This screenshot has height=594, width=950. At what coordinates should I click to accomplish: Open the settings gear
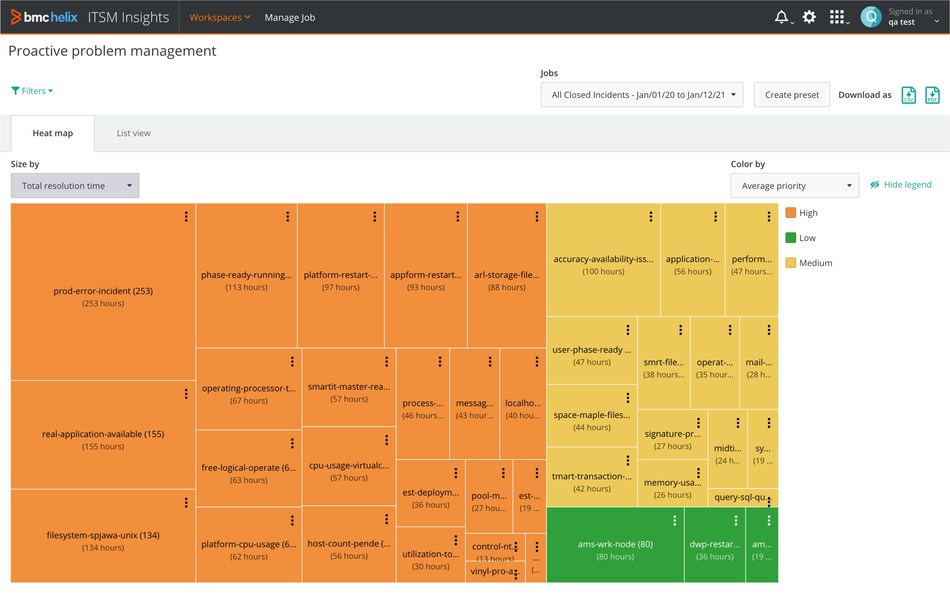click(809, 16)
